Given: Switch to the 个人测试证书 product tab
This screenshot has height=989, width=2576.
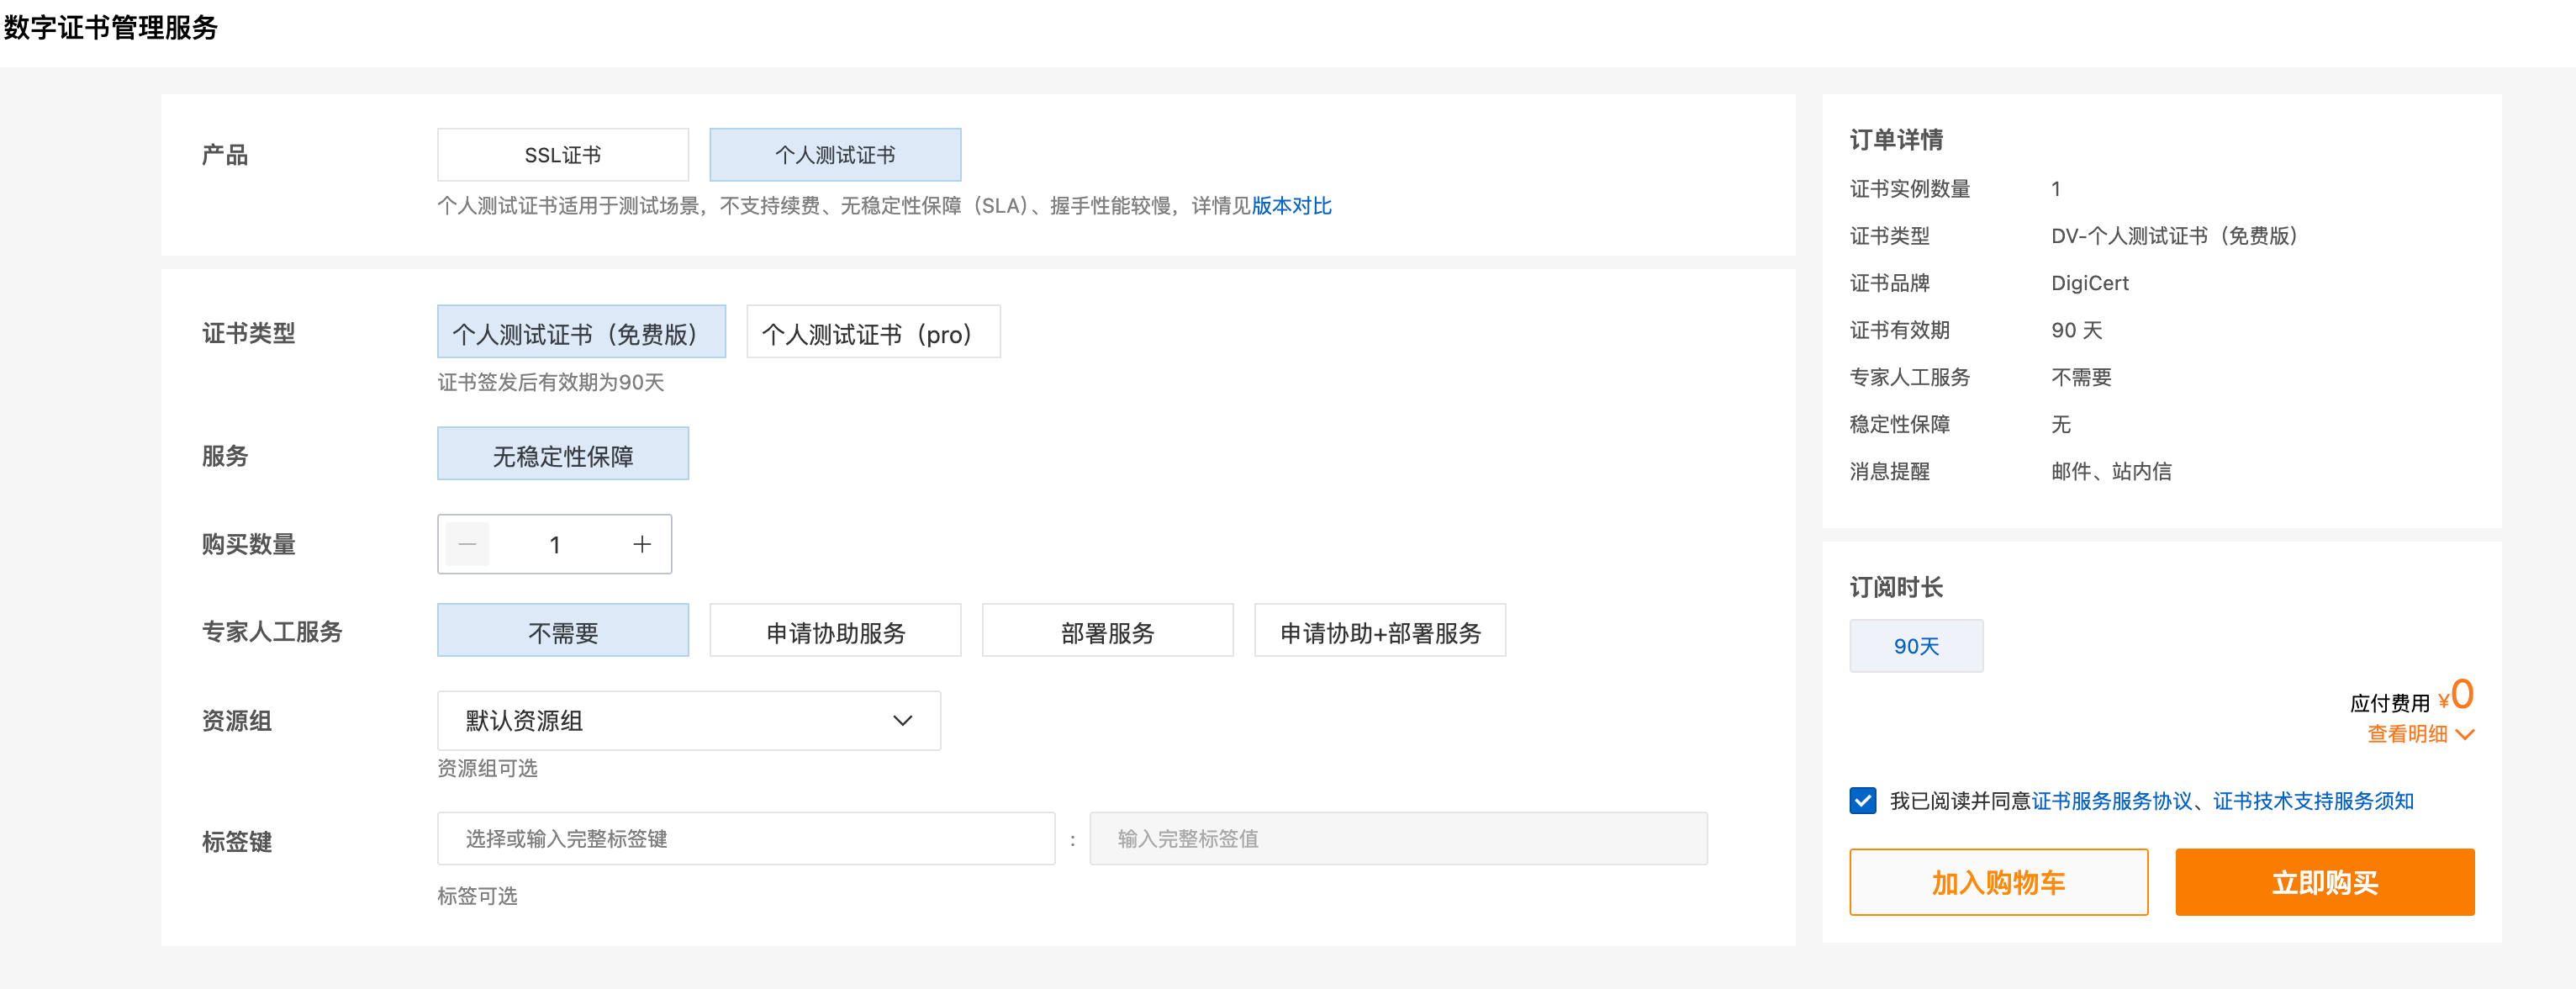Looking at the screenshot, I should [835, 155].
